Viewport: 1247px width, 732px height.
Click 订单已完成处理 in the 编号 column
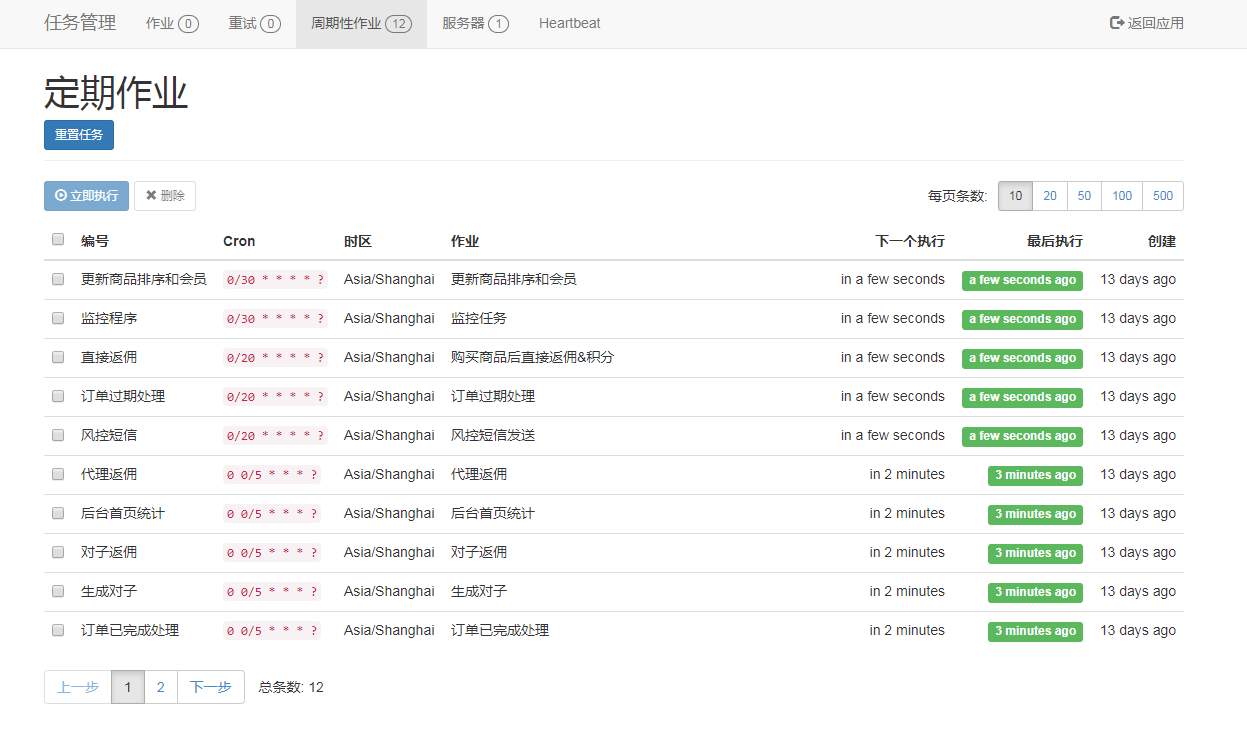coord(130,630)
